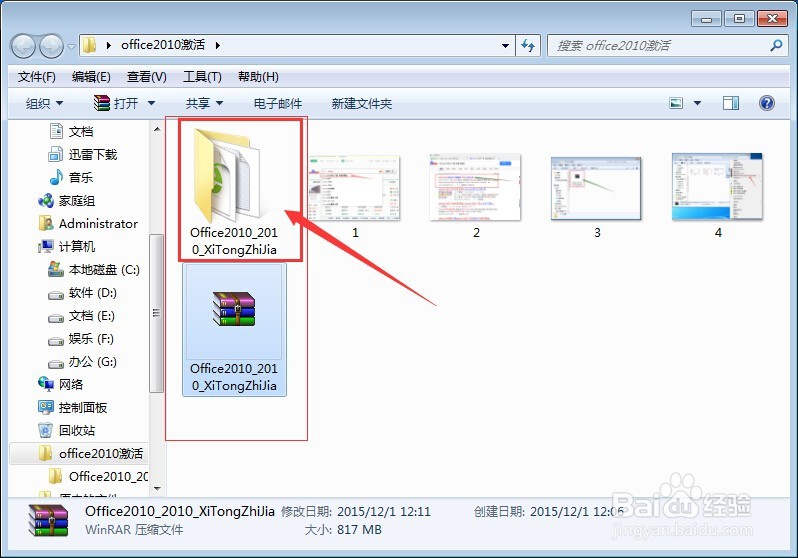
Task: Open 娱乐 (F:) drive
Action: (x=81, y=339)
